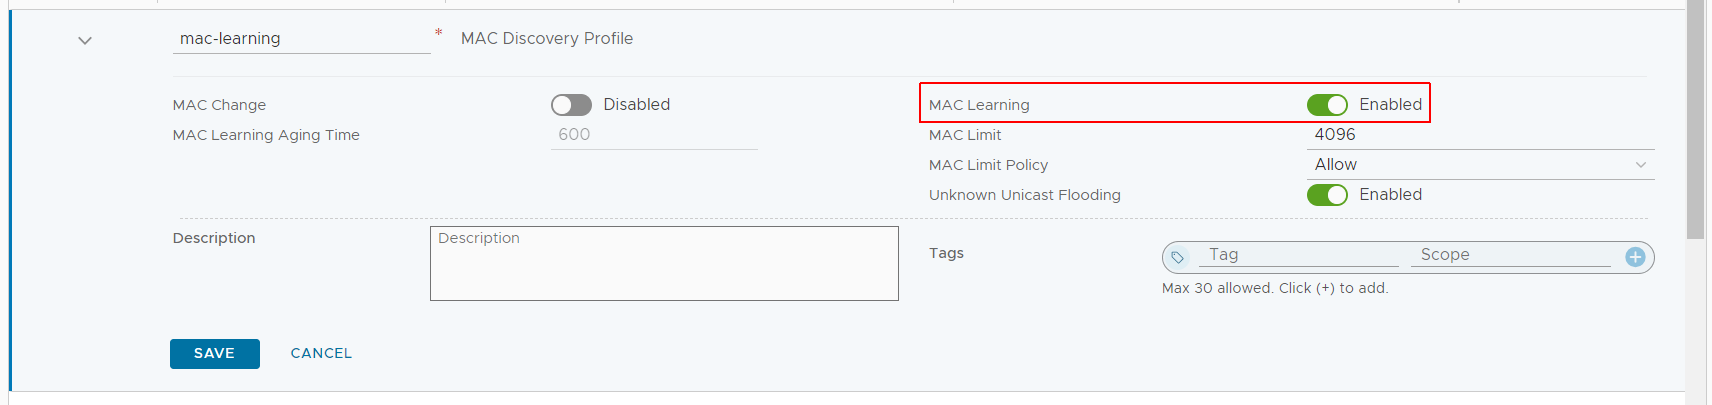Click the Disabled label beside MAC Change
Viewport: 1712px width, 405px height.
click(x=637, y=105)
